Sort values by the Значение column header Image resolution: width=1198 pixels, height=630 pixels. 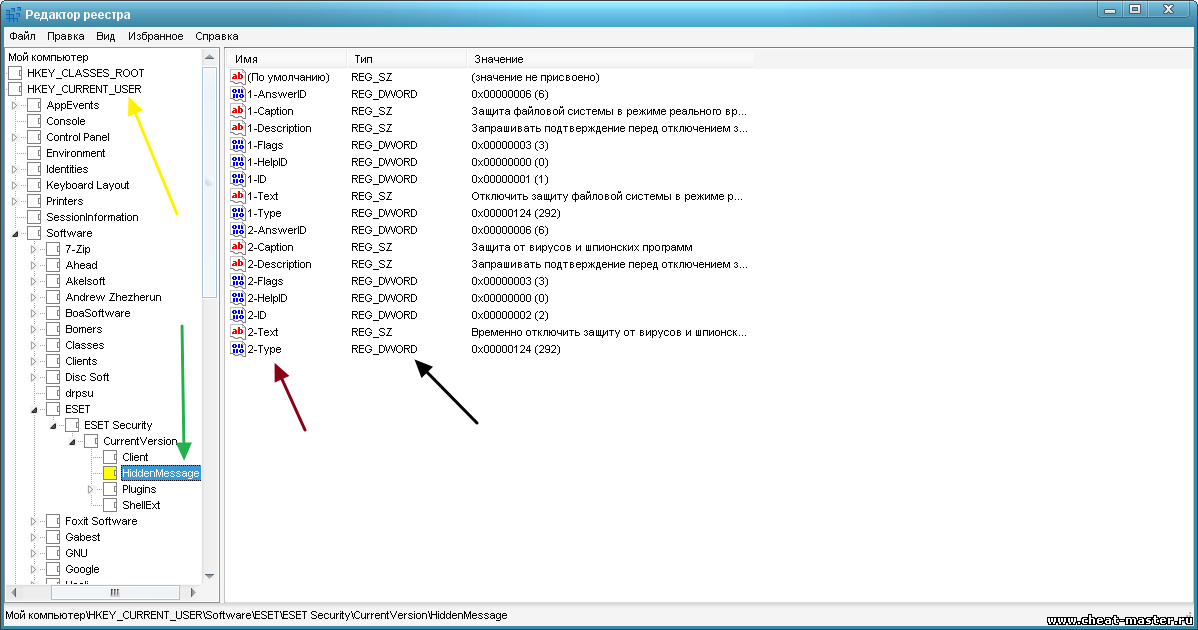(610, 59)
